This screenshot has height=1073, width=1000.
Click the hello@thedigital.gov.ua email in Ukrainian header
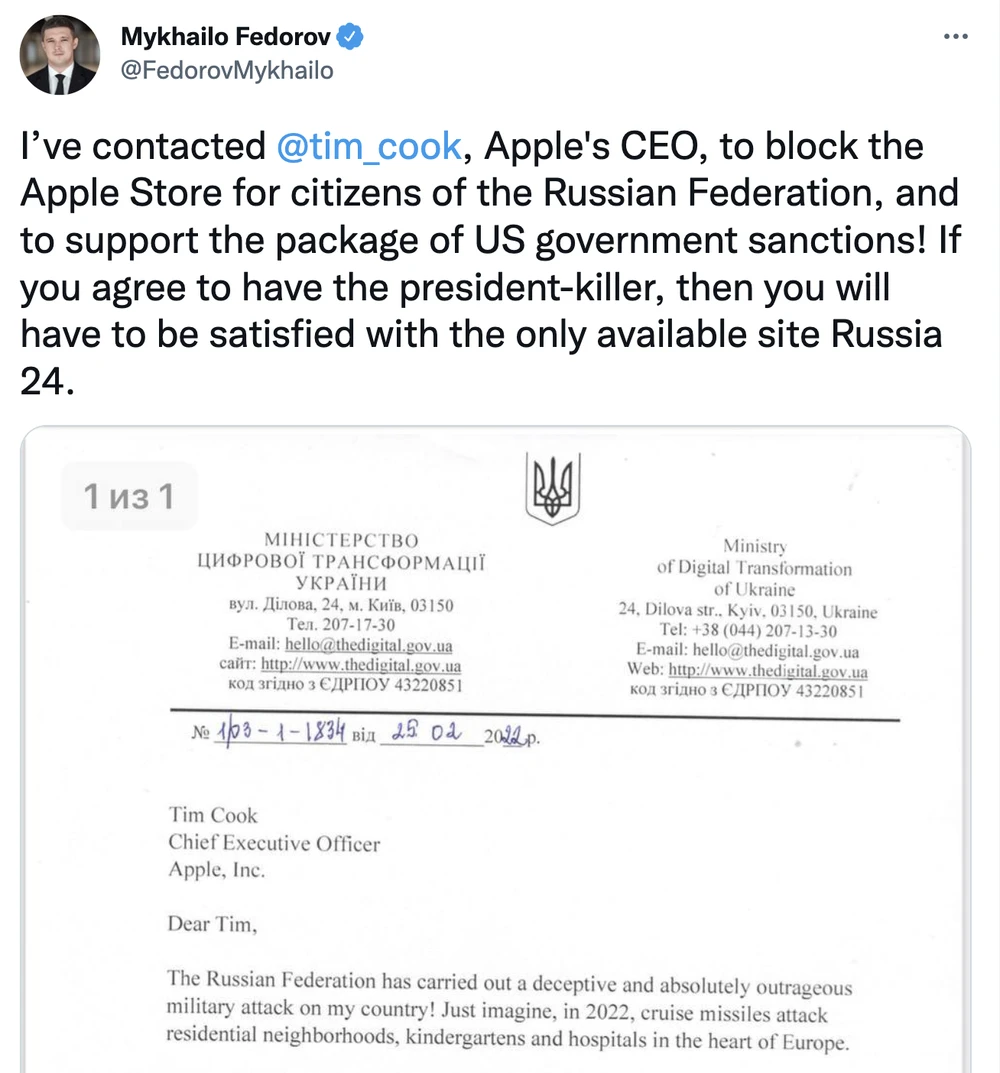pos(368,645)
